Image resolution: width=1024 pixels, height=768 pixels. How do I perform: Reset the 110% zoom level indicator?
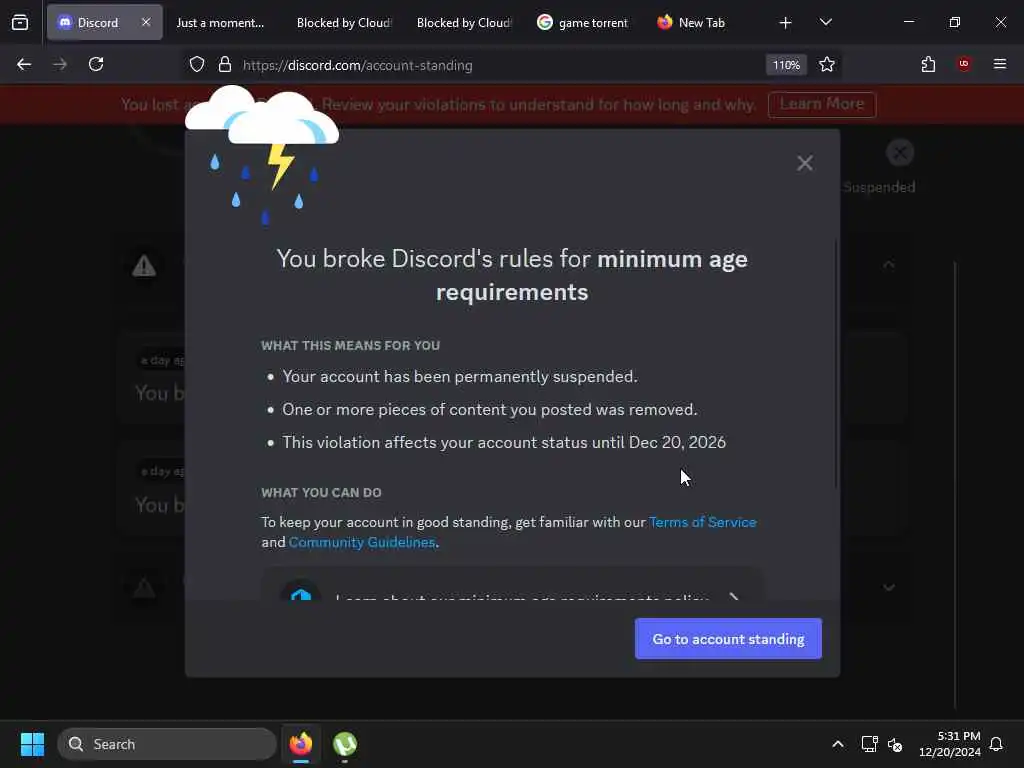click(786, 65)
